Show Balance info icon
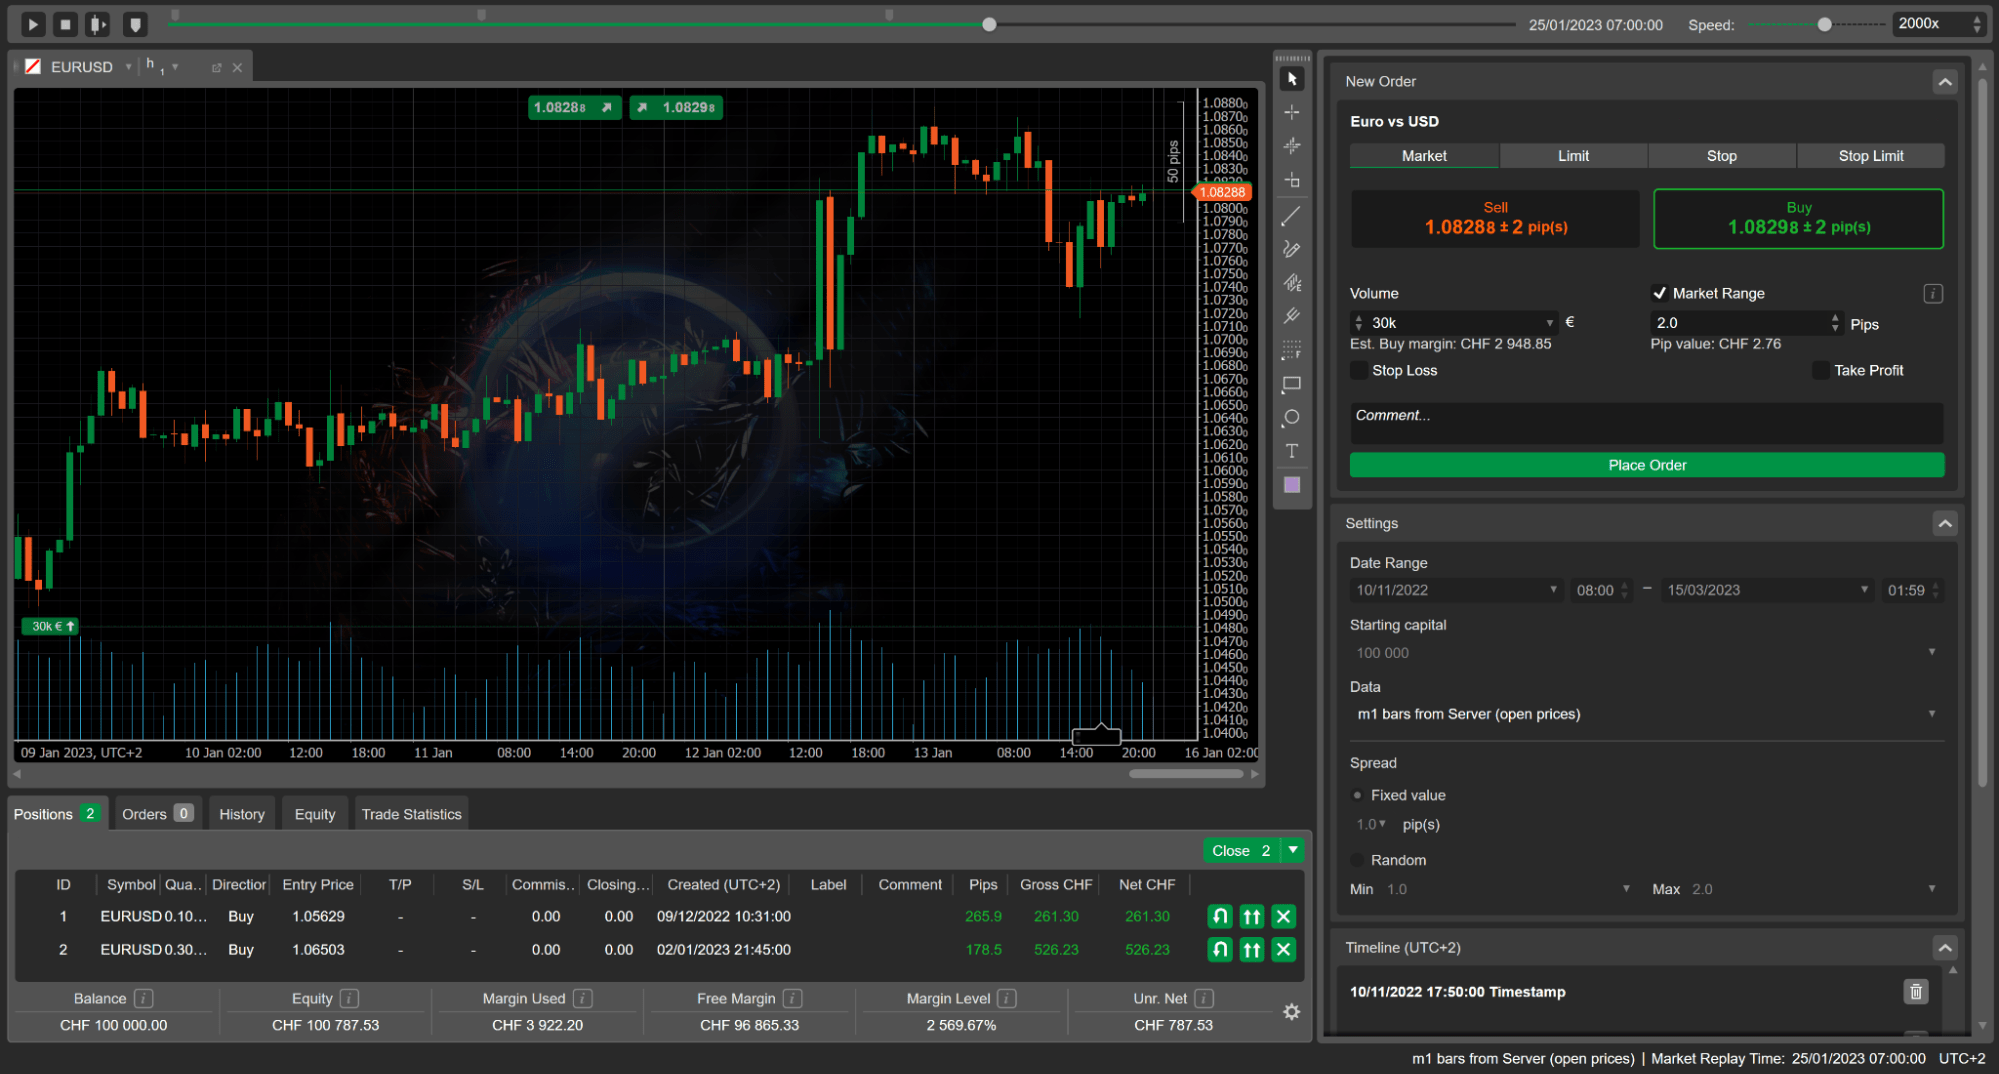Screen dimensions: 1999x1074 (x=144, y=998)
